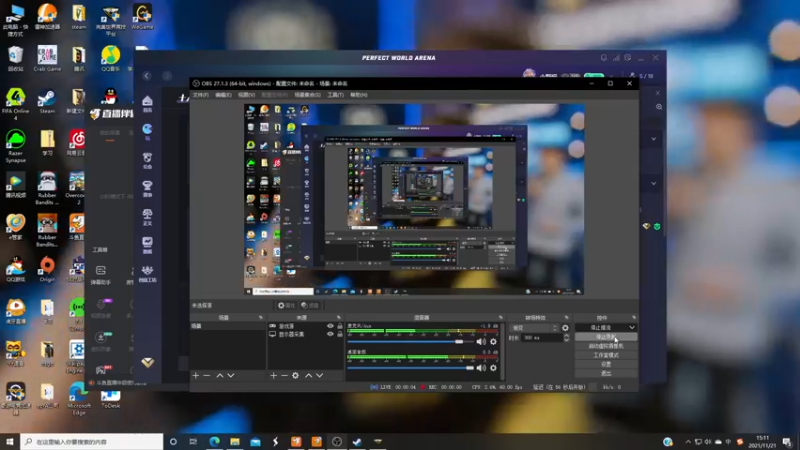800x450 pixels.
Task: Pop out the Audio Mixer dock icon
Action: 501,317
